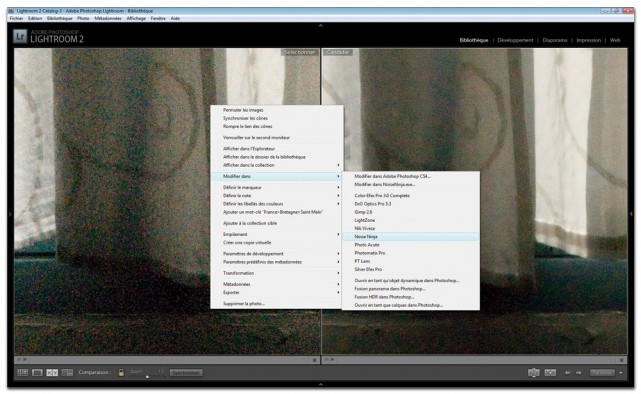Viewport: 641px width, 394px height.
Task: Open the Développement module
Action: point(515,40)
